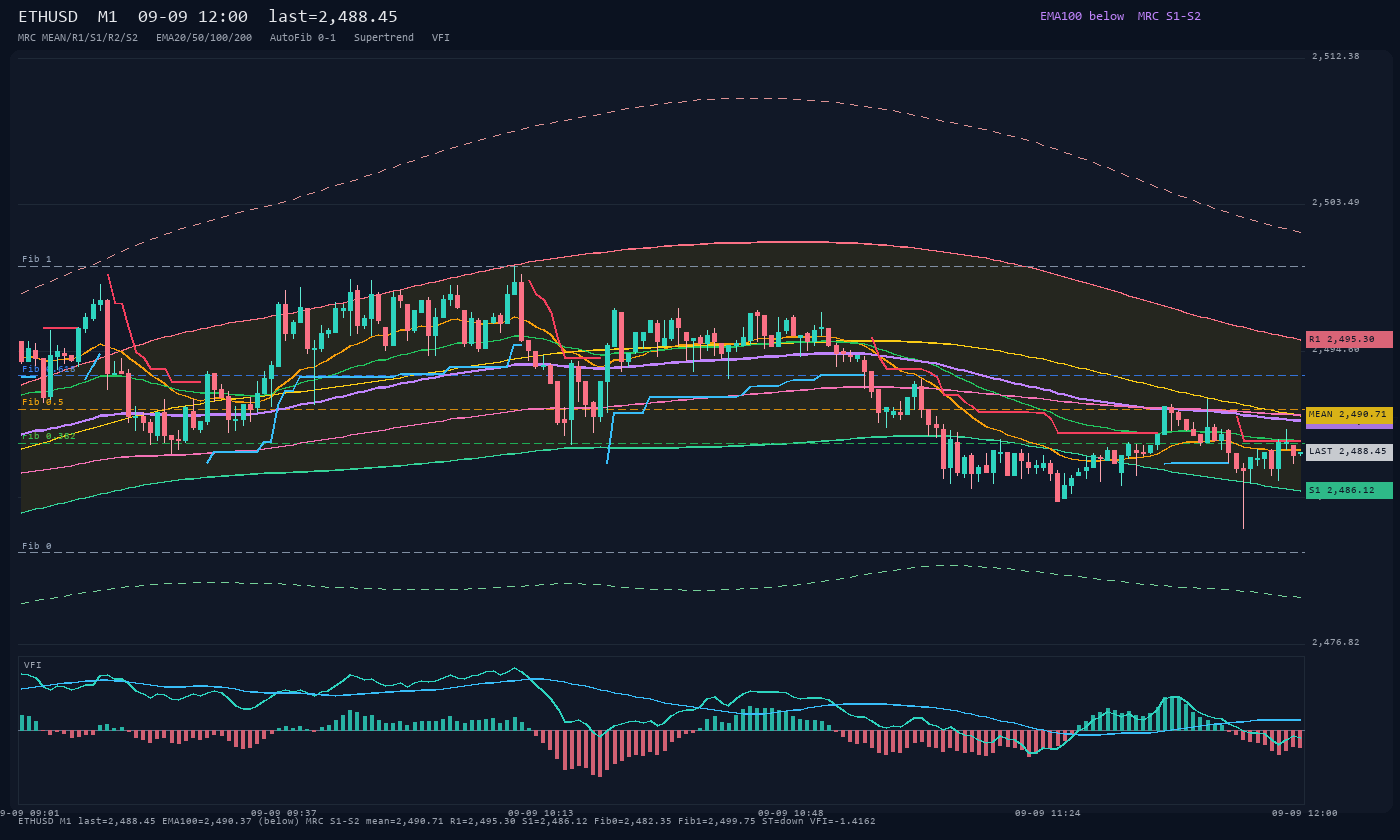1400x840 pixels.
Task: Select the Supertrend legend entry
Action: tap(384, 37)
